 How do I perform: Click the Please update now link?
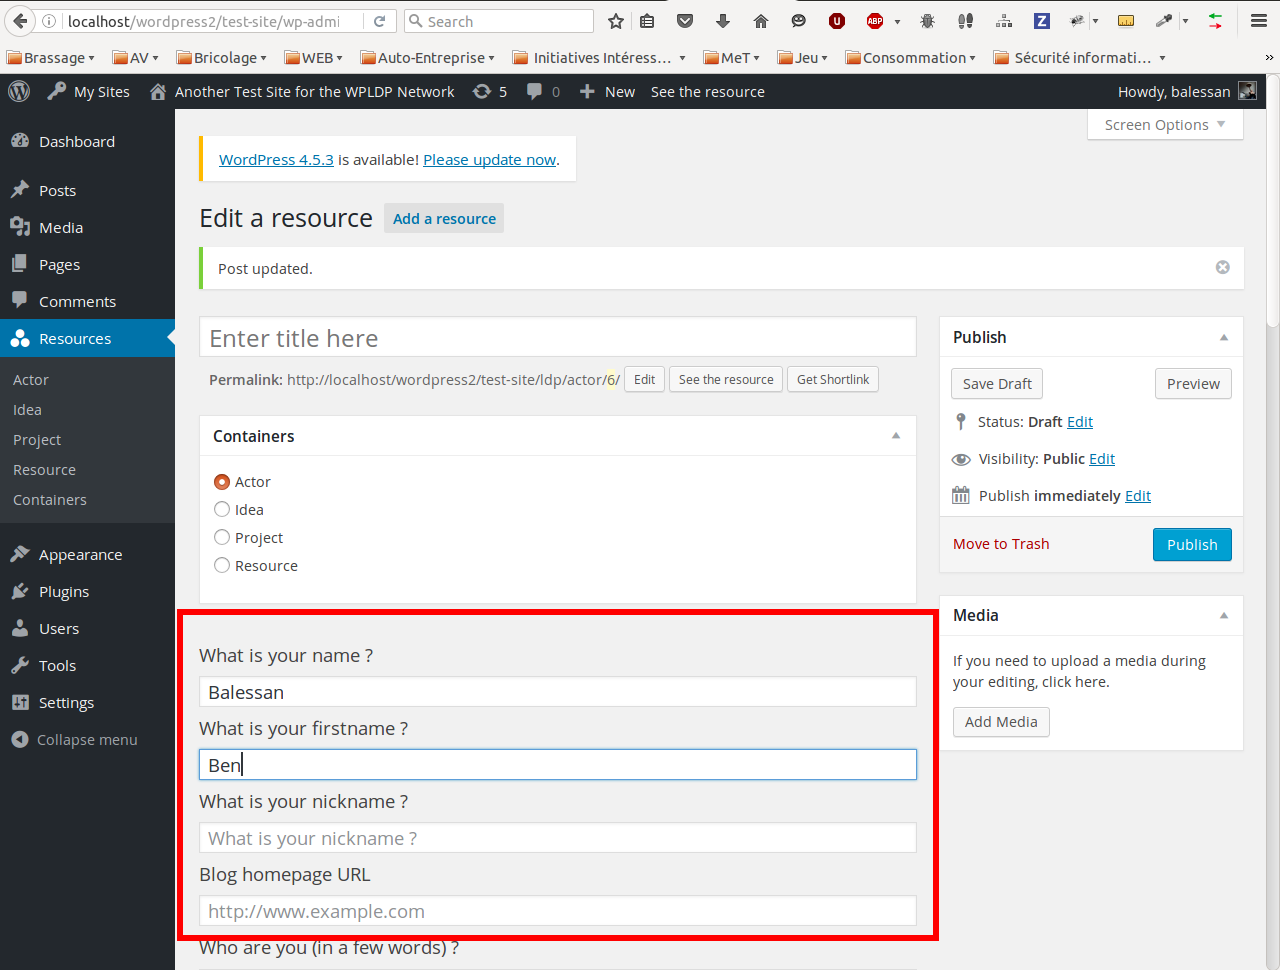click(x=490, y=159)
